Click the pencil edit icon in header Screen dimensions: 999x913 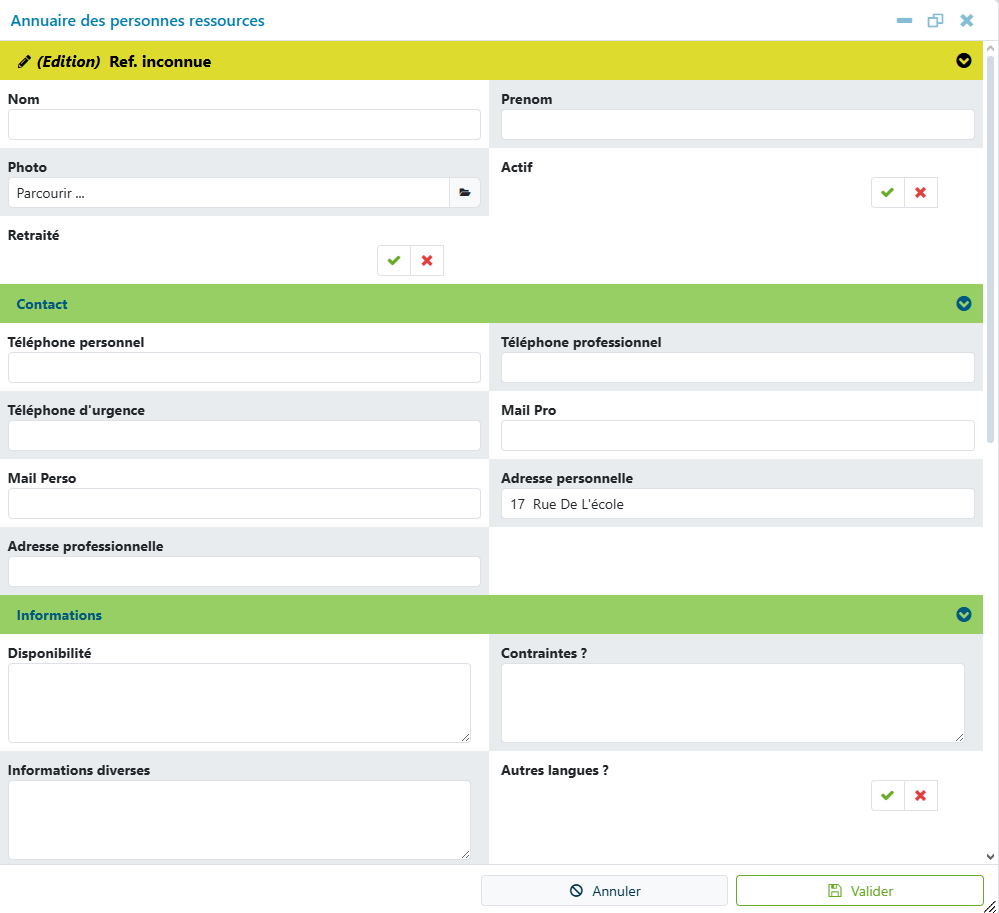coord(24,61)
